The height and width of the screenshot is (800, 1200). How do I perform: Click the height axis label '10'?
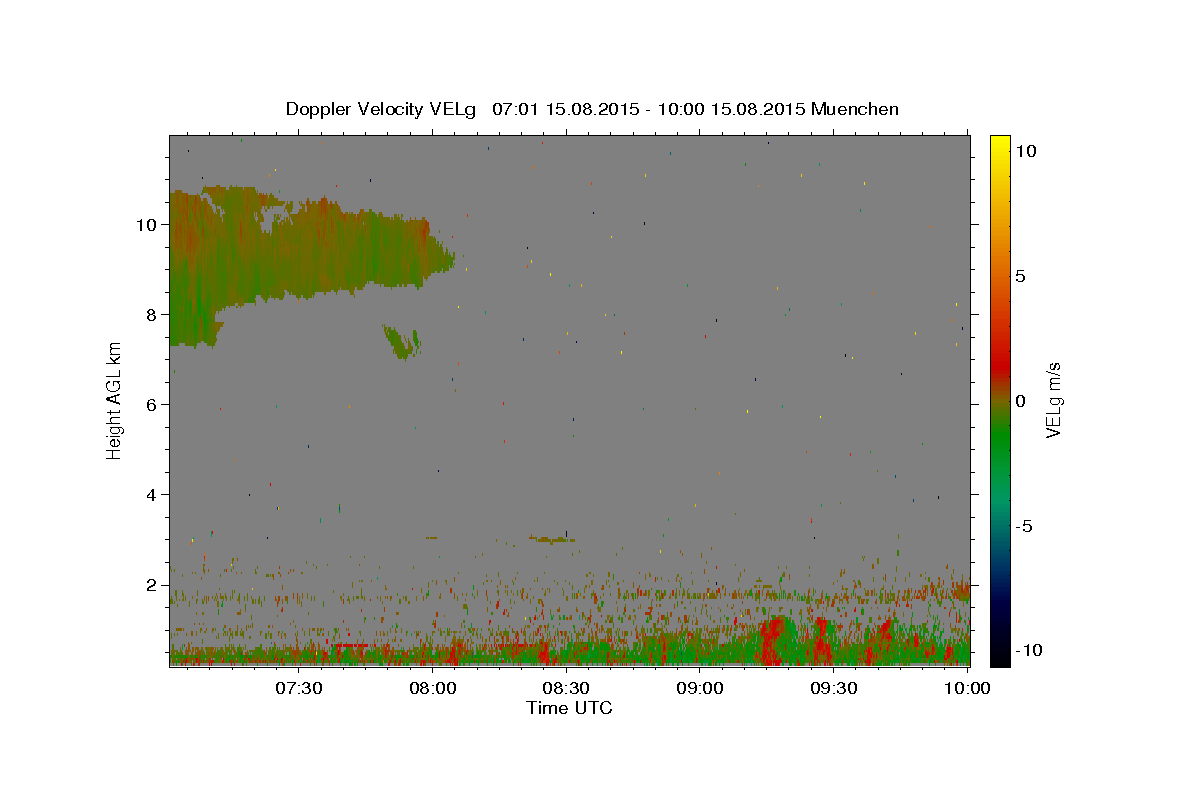click(149, 224)
